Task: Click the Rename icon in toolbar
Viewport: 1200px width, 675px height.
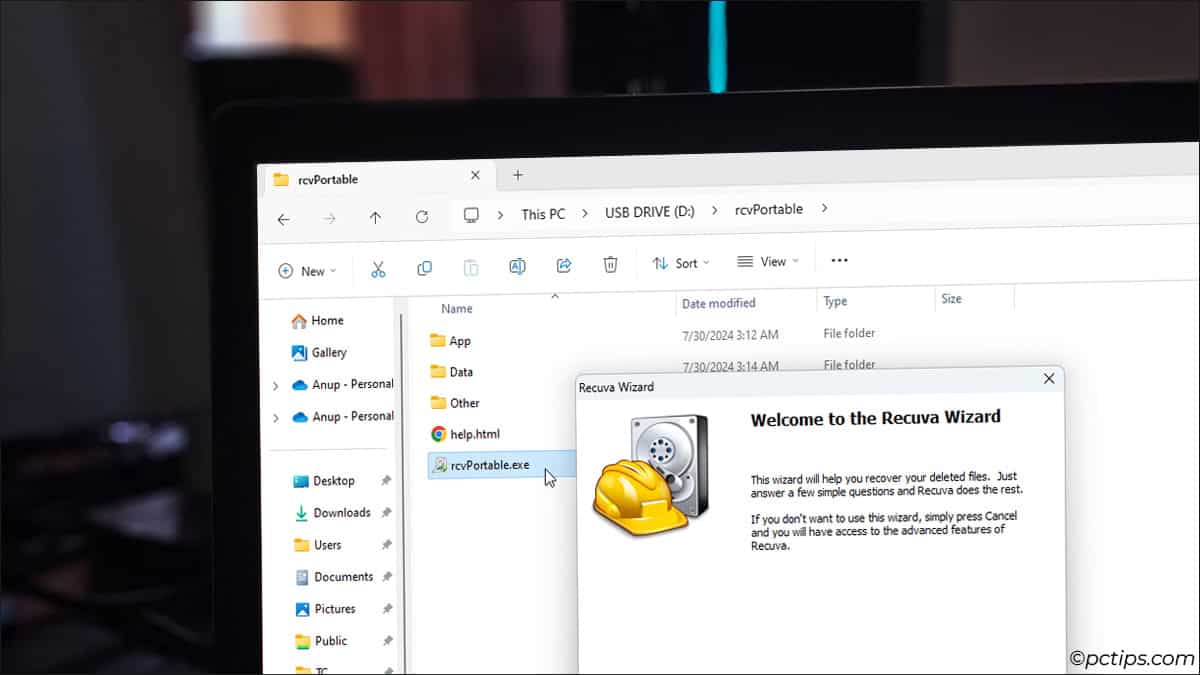Action: tap(517, 266)
